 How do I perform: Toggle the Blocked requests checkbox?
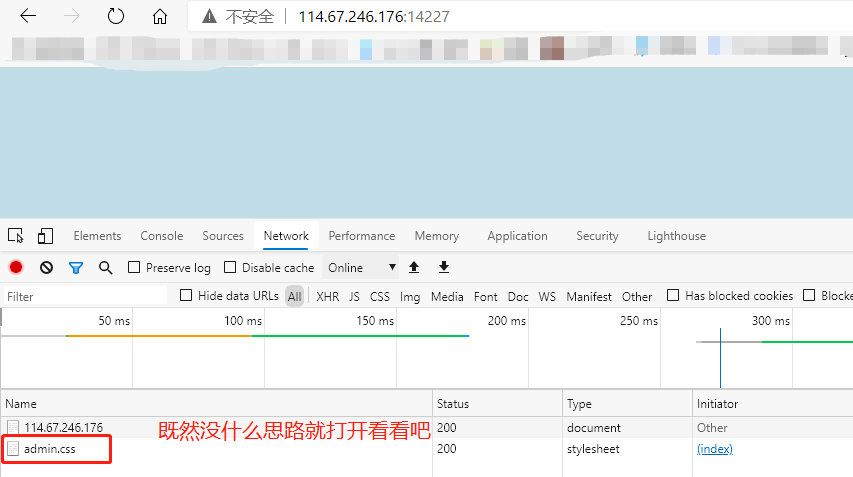(809, 295)
